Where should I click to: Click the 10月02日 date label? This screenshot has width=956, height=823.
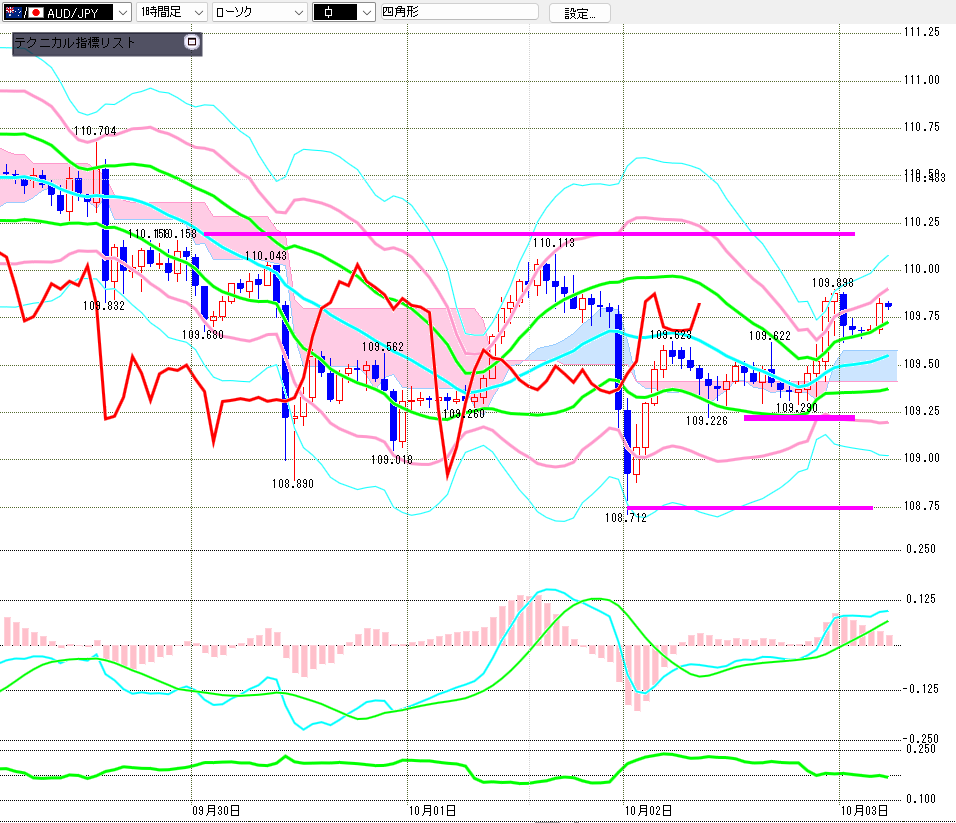click(x=649, y=811)
